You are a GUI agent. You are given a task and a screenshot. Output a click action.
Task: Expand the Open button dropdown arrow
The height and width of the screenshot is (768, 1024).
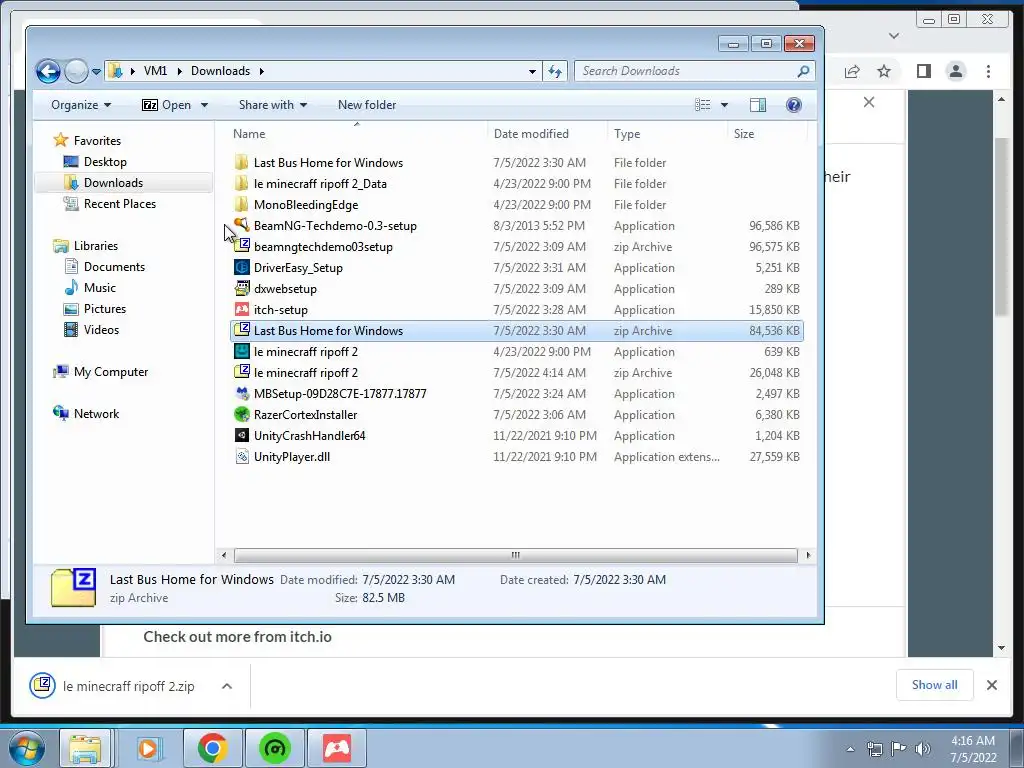click(204, 105)
